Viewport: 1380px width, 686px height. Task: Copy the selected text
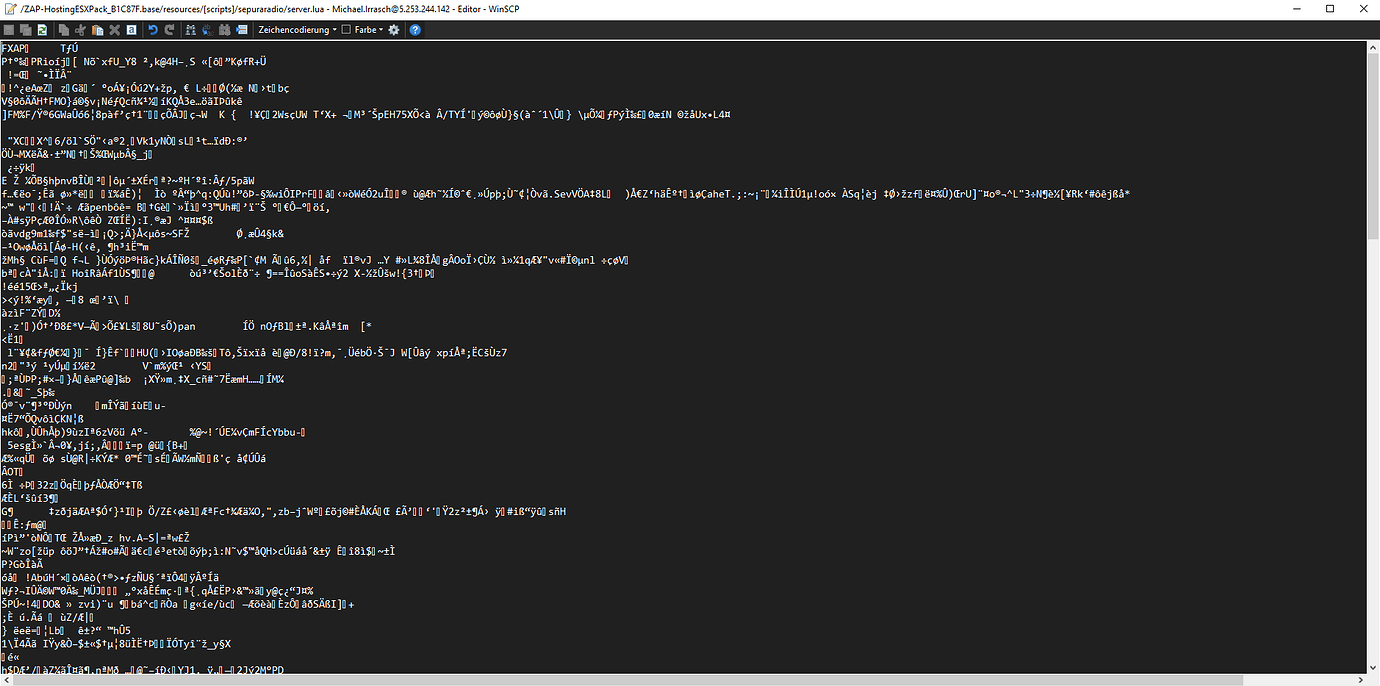pyautogui.click(x=64, y=29)
